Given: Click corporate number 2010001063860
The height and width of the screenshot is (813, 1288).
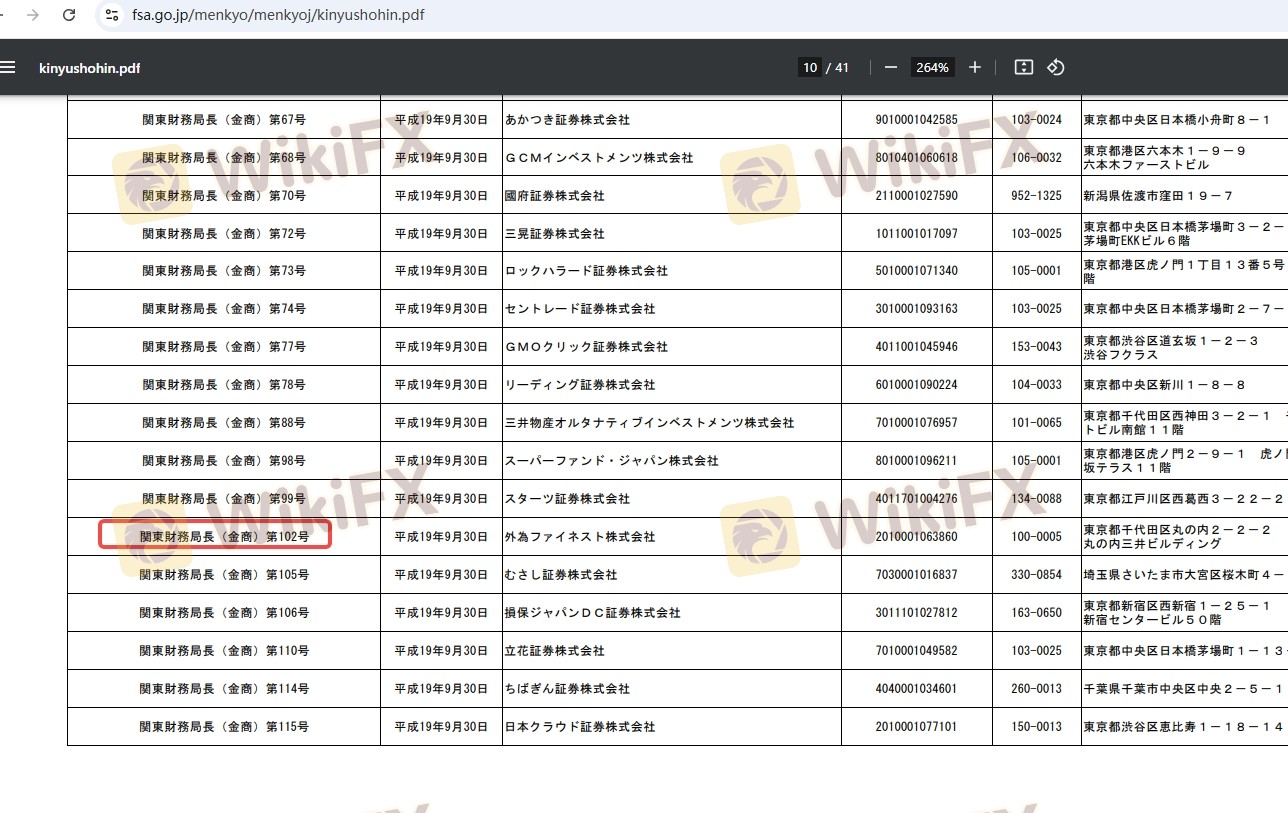Looking at the screenshot, I should (x=916, y=537).
